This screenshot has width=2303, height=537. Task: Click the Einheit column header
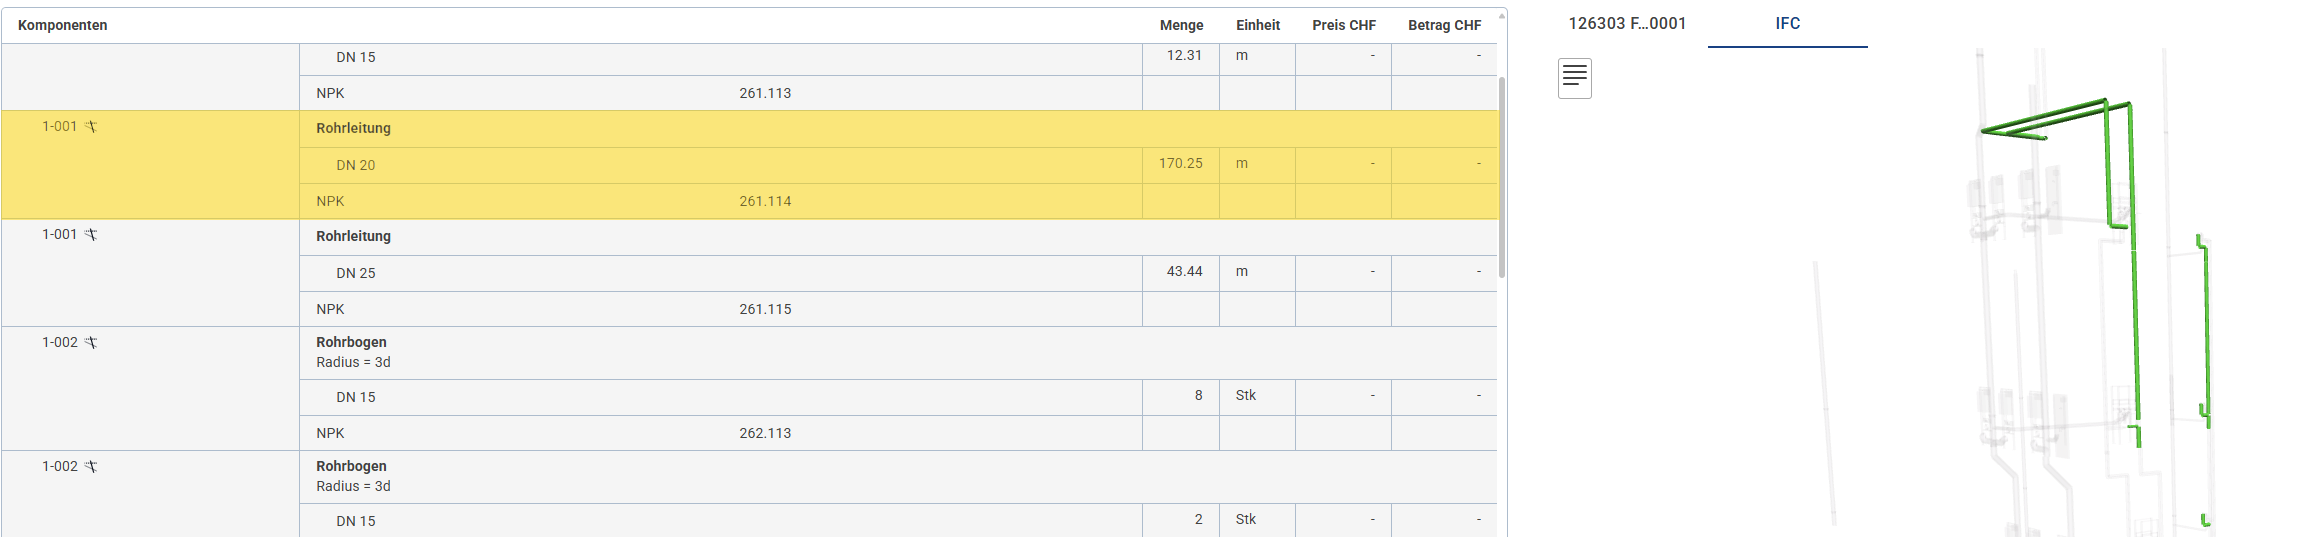click(x=1257, y=25)
